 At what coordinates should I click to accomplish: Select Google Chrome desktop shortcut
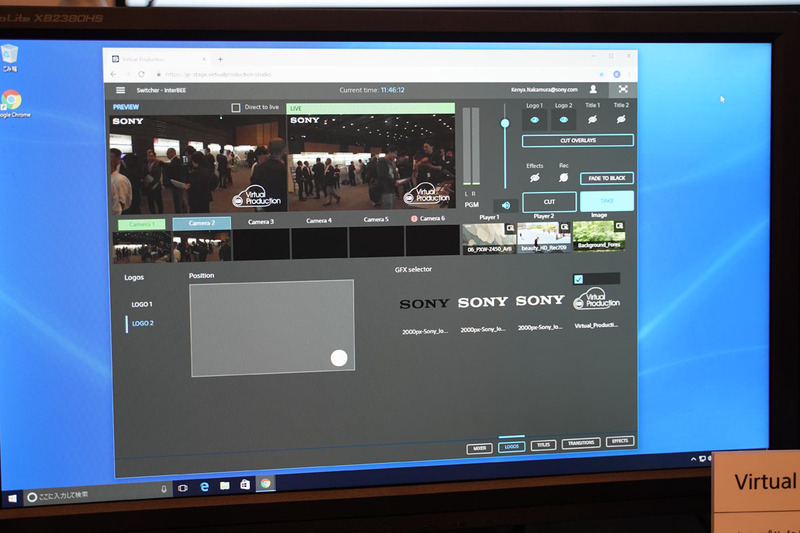13,104
